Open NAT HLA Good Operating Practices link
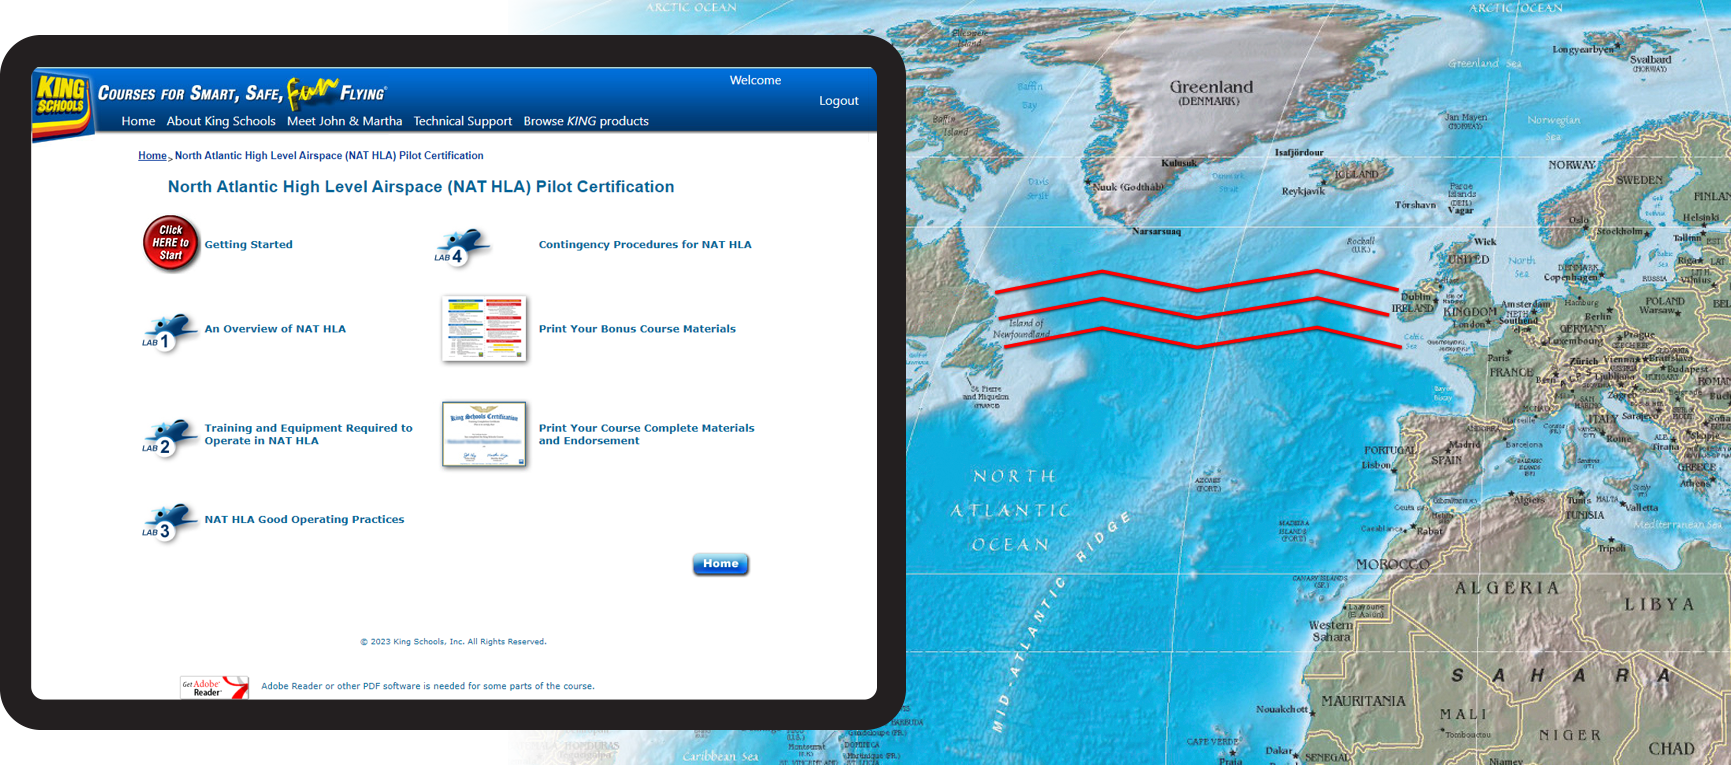 click(304, 520)
